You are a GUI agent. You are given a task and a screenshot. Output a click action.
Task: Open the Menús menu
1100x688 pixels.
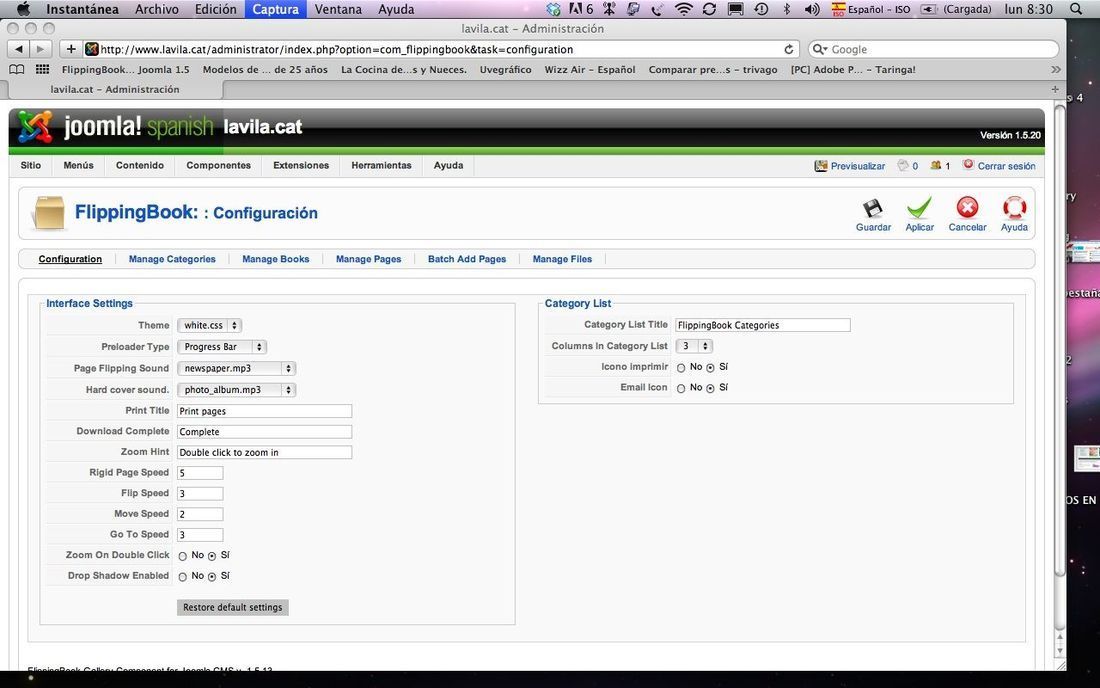point(79,166)
